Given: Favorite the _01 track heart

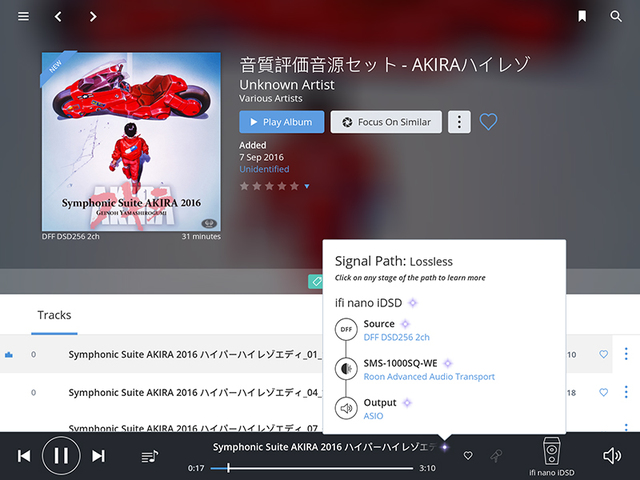Looking at the screenshot, I should [x=603, y=354].
